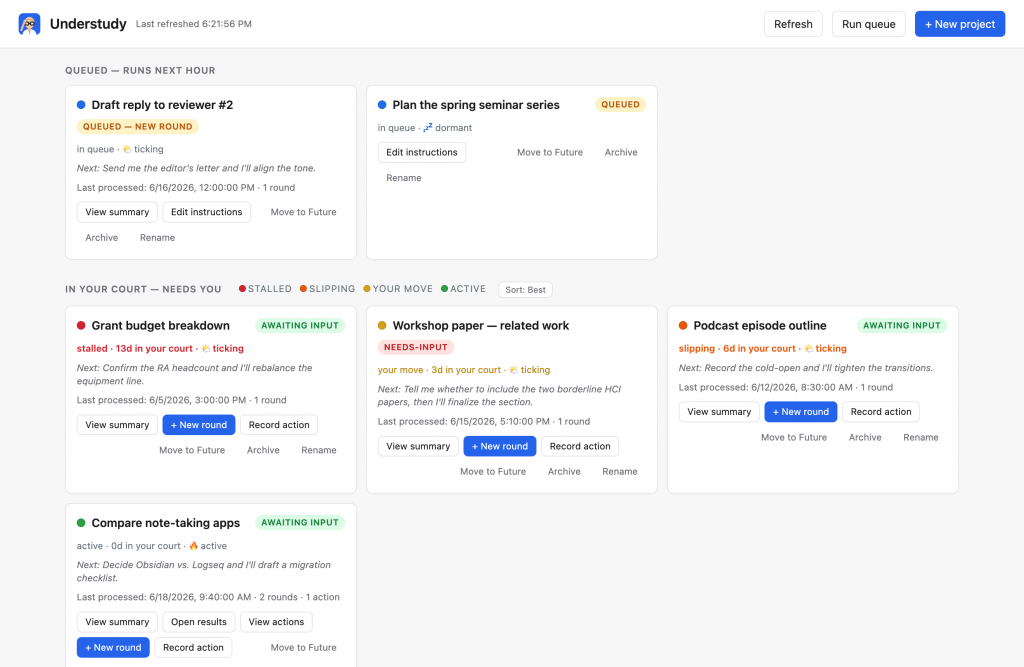
Task: Click red status dot on Grant budget breakdown
Action: (x=81, y=325)
